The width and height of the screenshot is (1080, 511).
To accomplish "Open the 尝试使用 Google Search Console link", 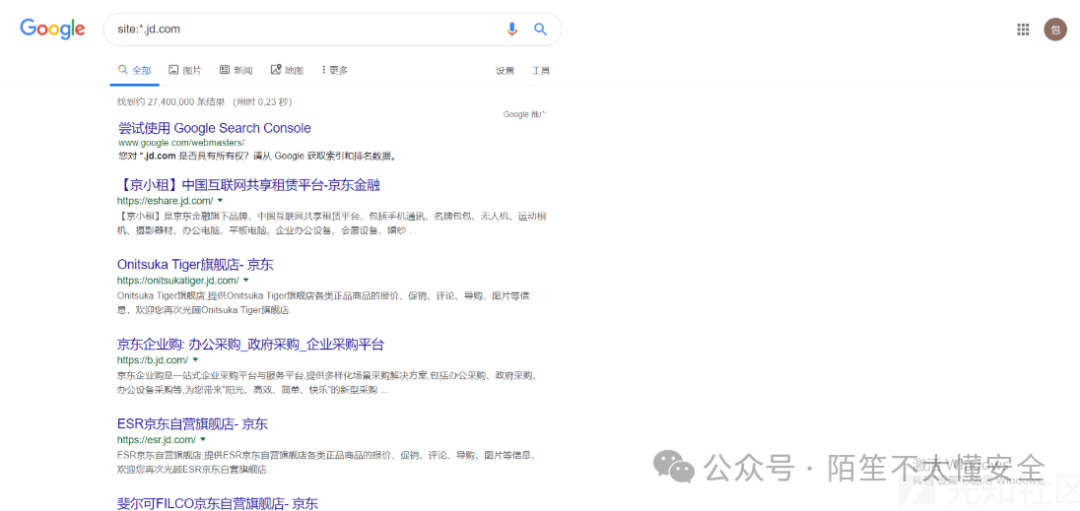I will (214, 128).
